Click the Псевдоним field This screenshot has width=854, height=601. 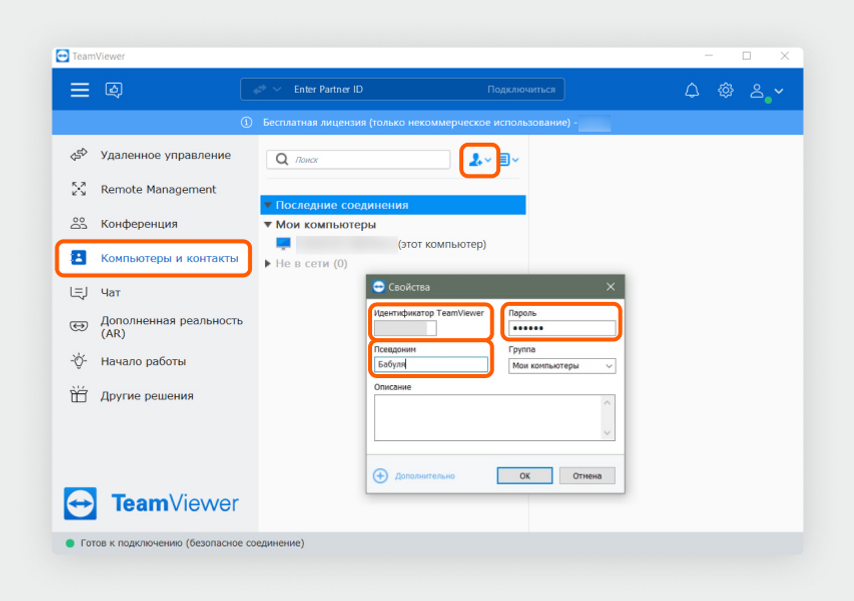click(x=431, y=365)
